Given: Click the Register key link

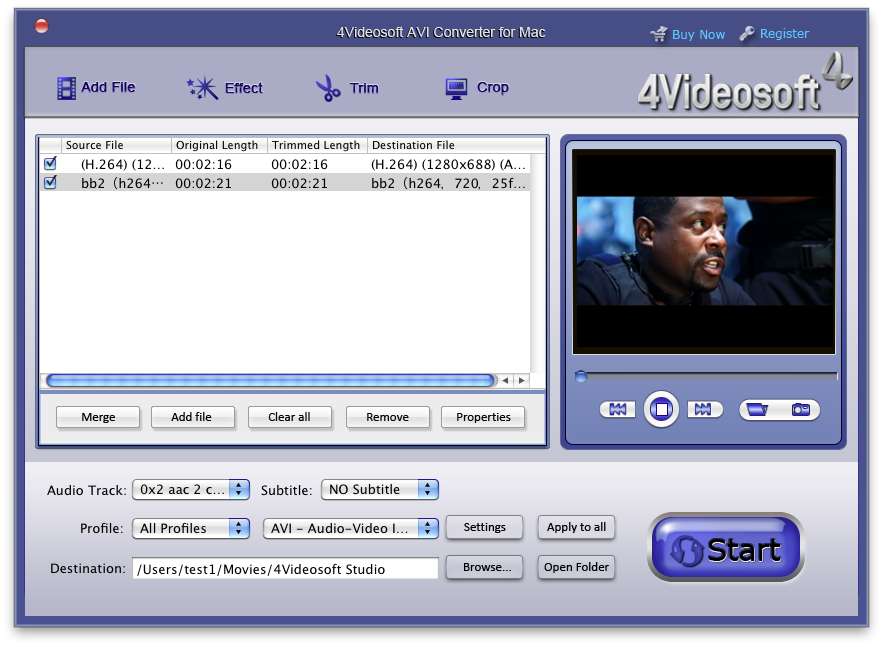Looking at the screenshot, I should click(774, 34).
